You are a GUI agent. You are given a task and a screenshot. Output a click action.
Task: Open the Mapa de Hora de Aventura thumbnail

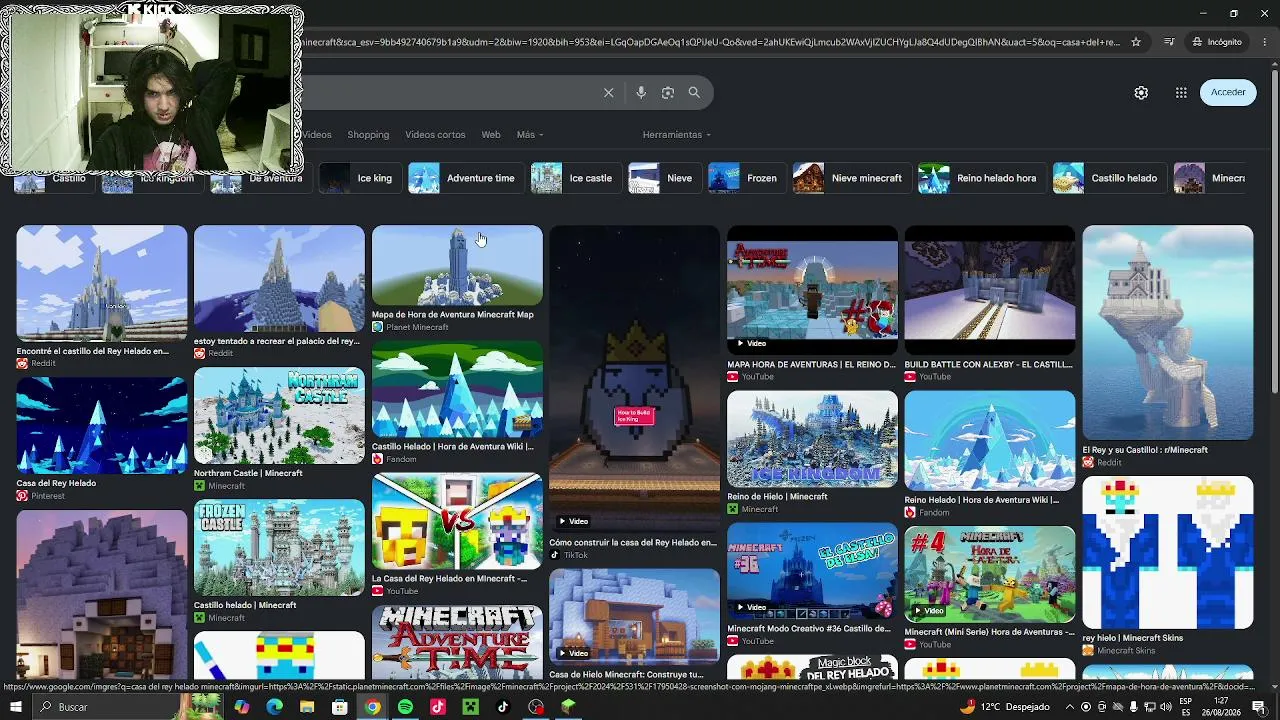click(x=457, y=265)
